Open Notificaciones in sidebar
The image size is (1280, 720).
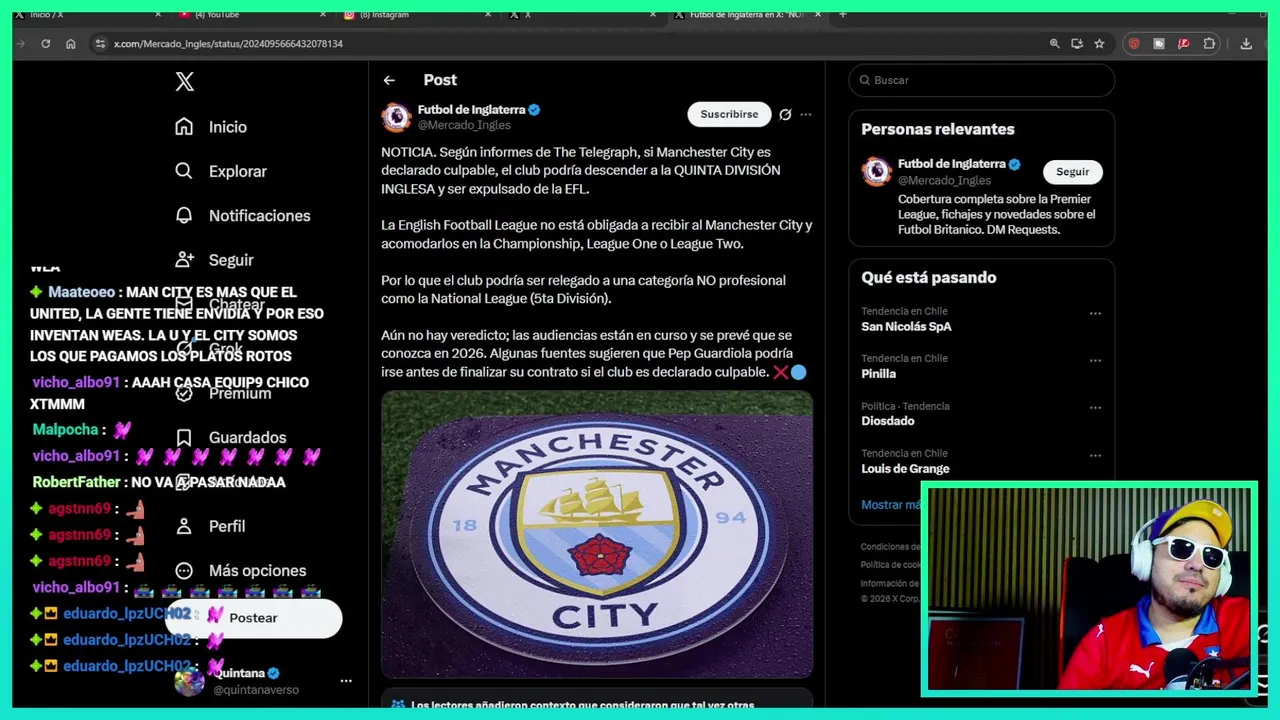pos(243,215)
